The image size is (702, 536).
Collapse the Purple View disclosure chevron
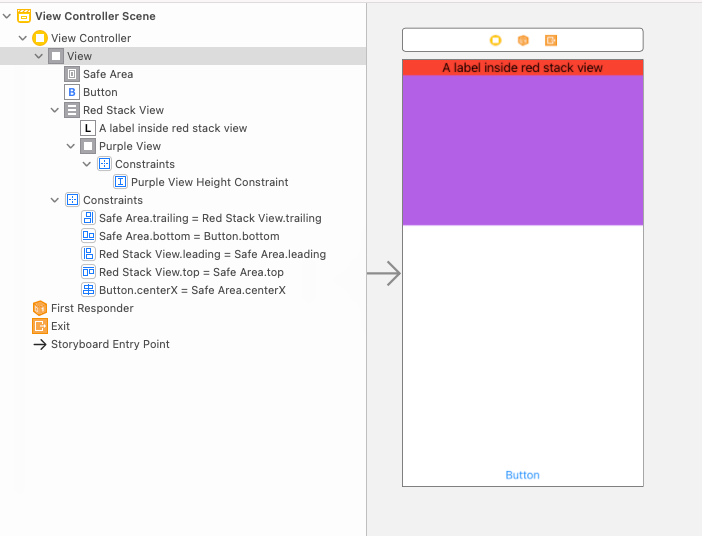pos(71,146)
